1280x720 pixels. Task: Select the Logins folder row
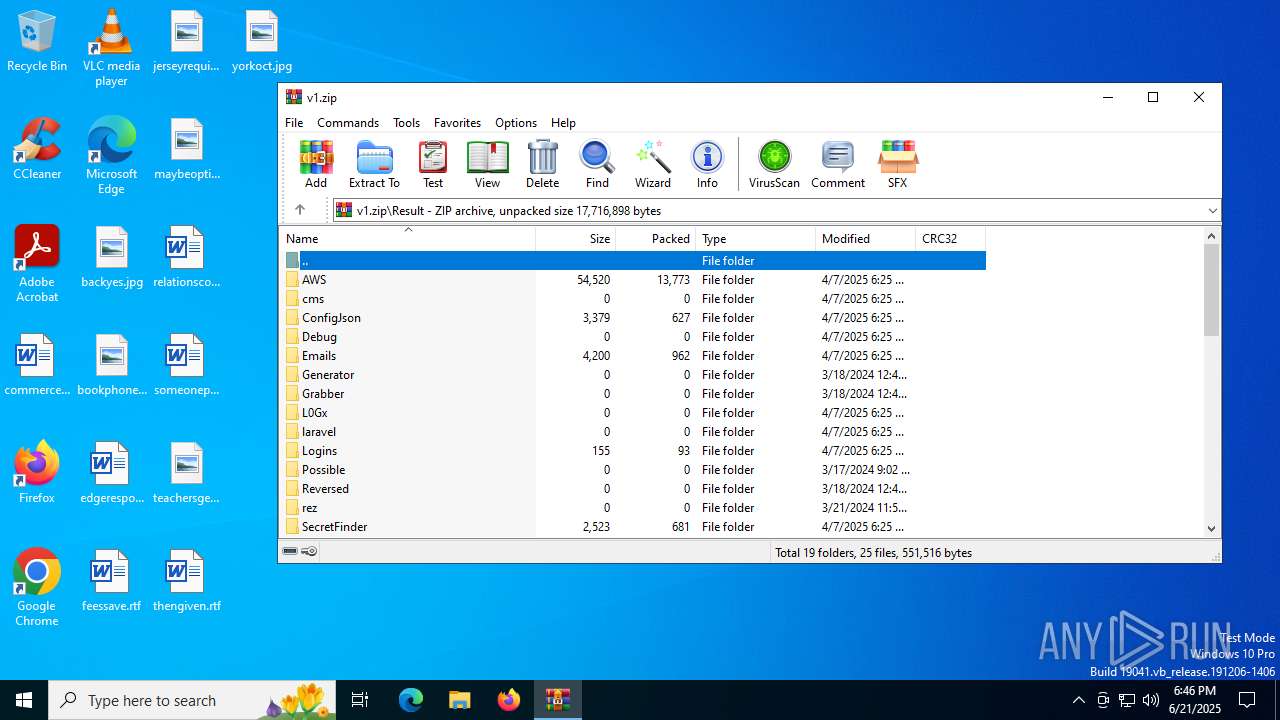pyautogui.click(x=633, y=451)
